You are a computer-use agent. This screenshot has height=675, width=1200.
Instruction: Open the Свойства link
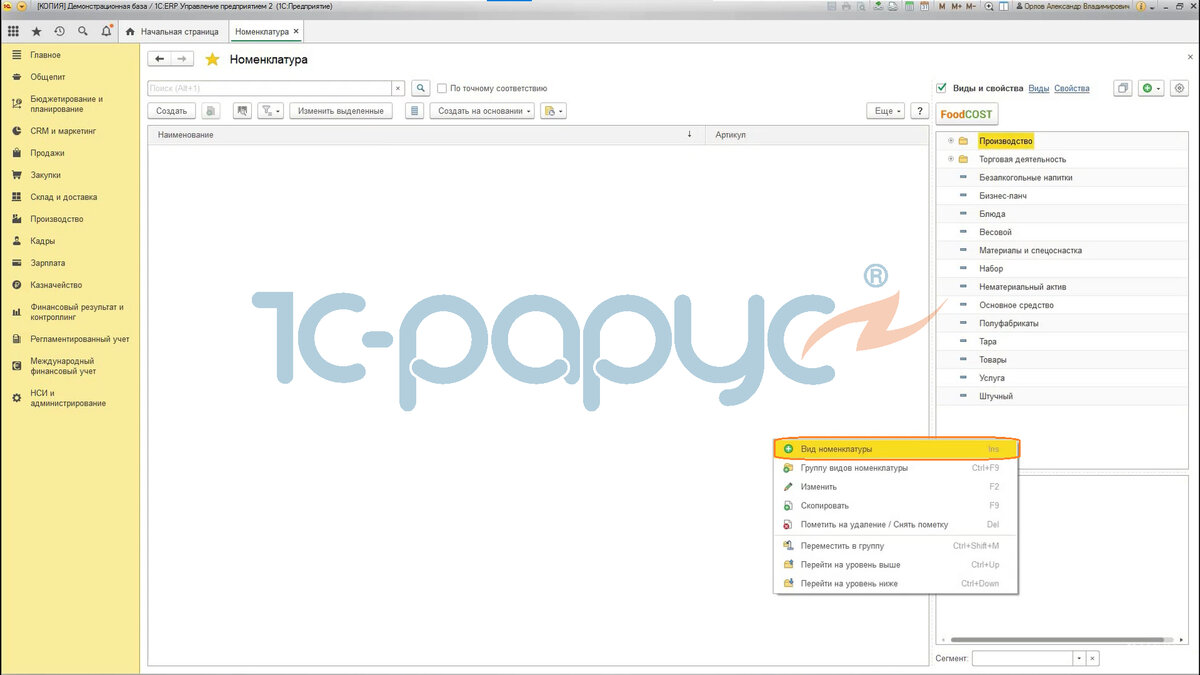[x=1072, y=89]
